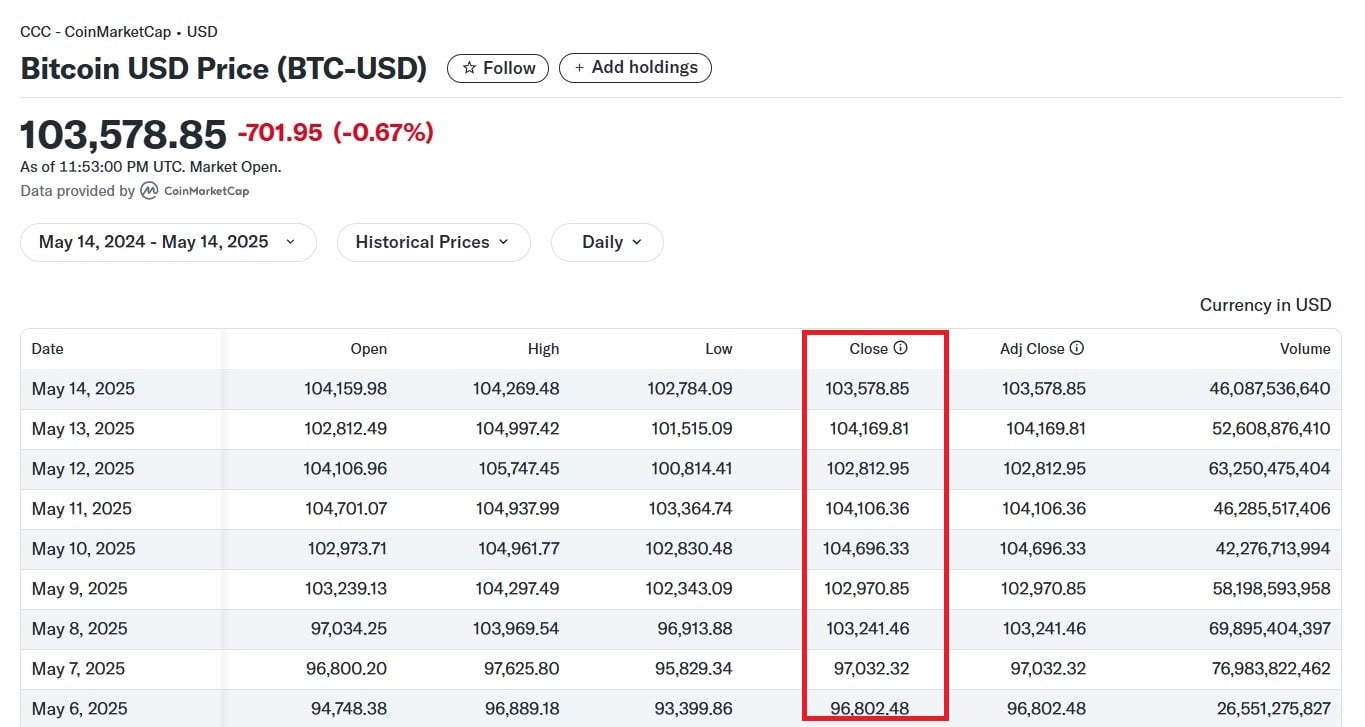Click the volume value 63,250,475,404
This screenshot has height=727, width=1365.
[1270, 469]
